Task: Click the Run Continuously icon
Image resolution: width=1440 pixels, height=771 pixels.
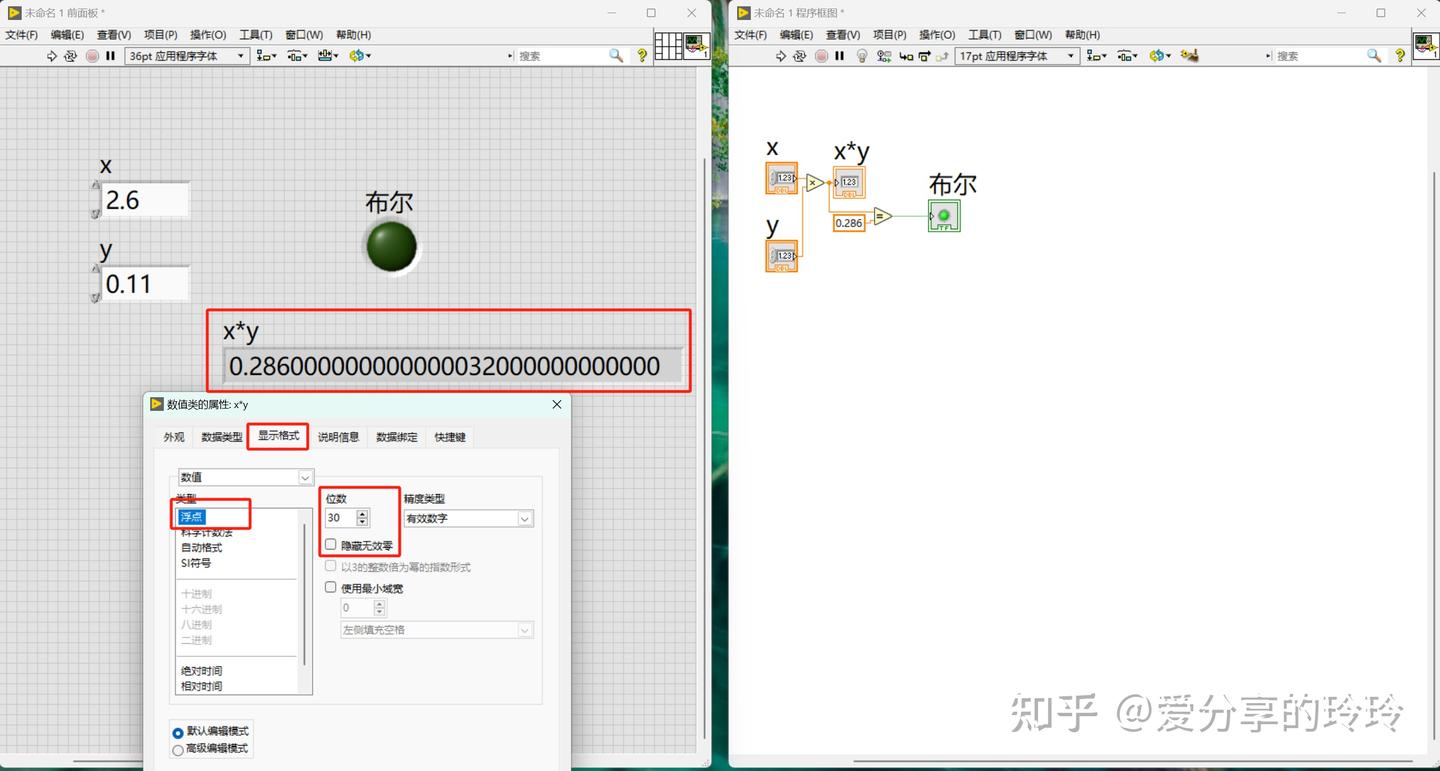Action: click(x=69, y=55)
